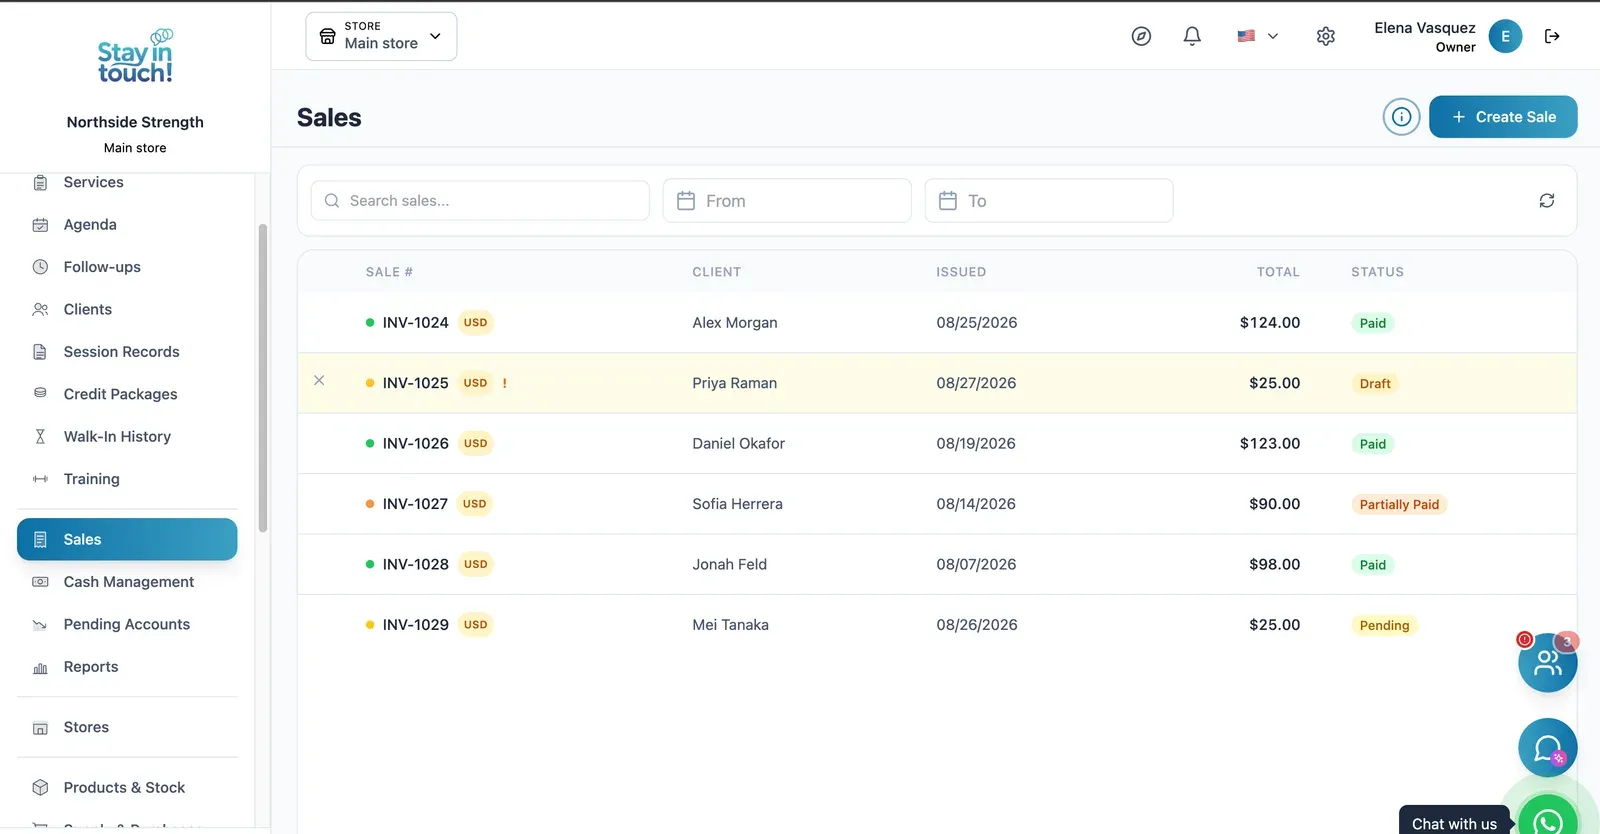Image resolution: width=1600 pixels, height=834 pixels.
Task: Click the calendar icon in To field
Action: pyautogui.click(x=948, y=201)
